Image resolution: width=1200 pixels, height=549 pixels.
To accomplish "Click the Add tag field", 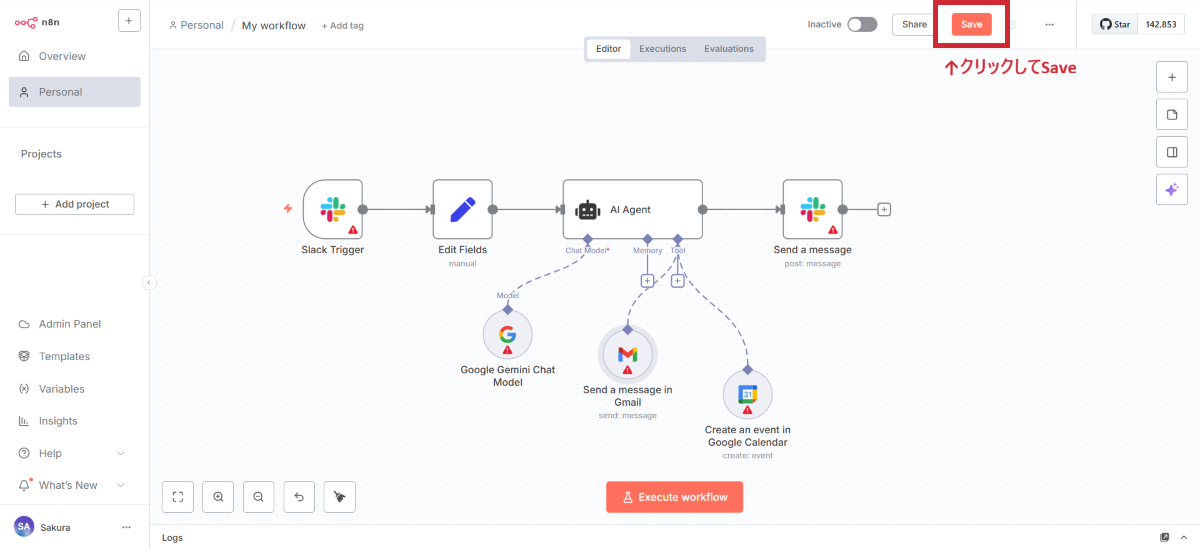I will [343, 26].
